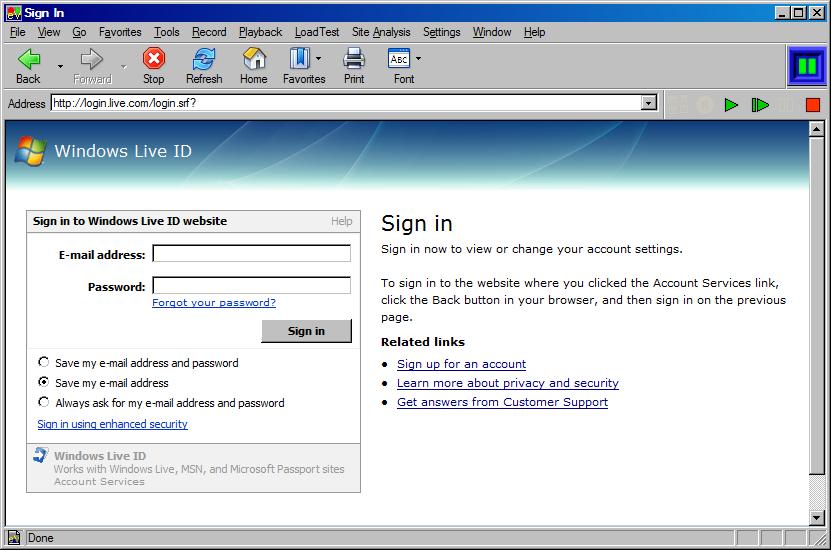The image size is (831, 550).
Task: Click Help link in sign-in box header
Action: [342, 221]
